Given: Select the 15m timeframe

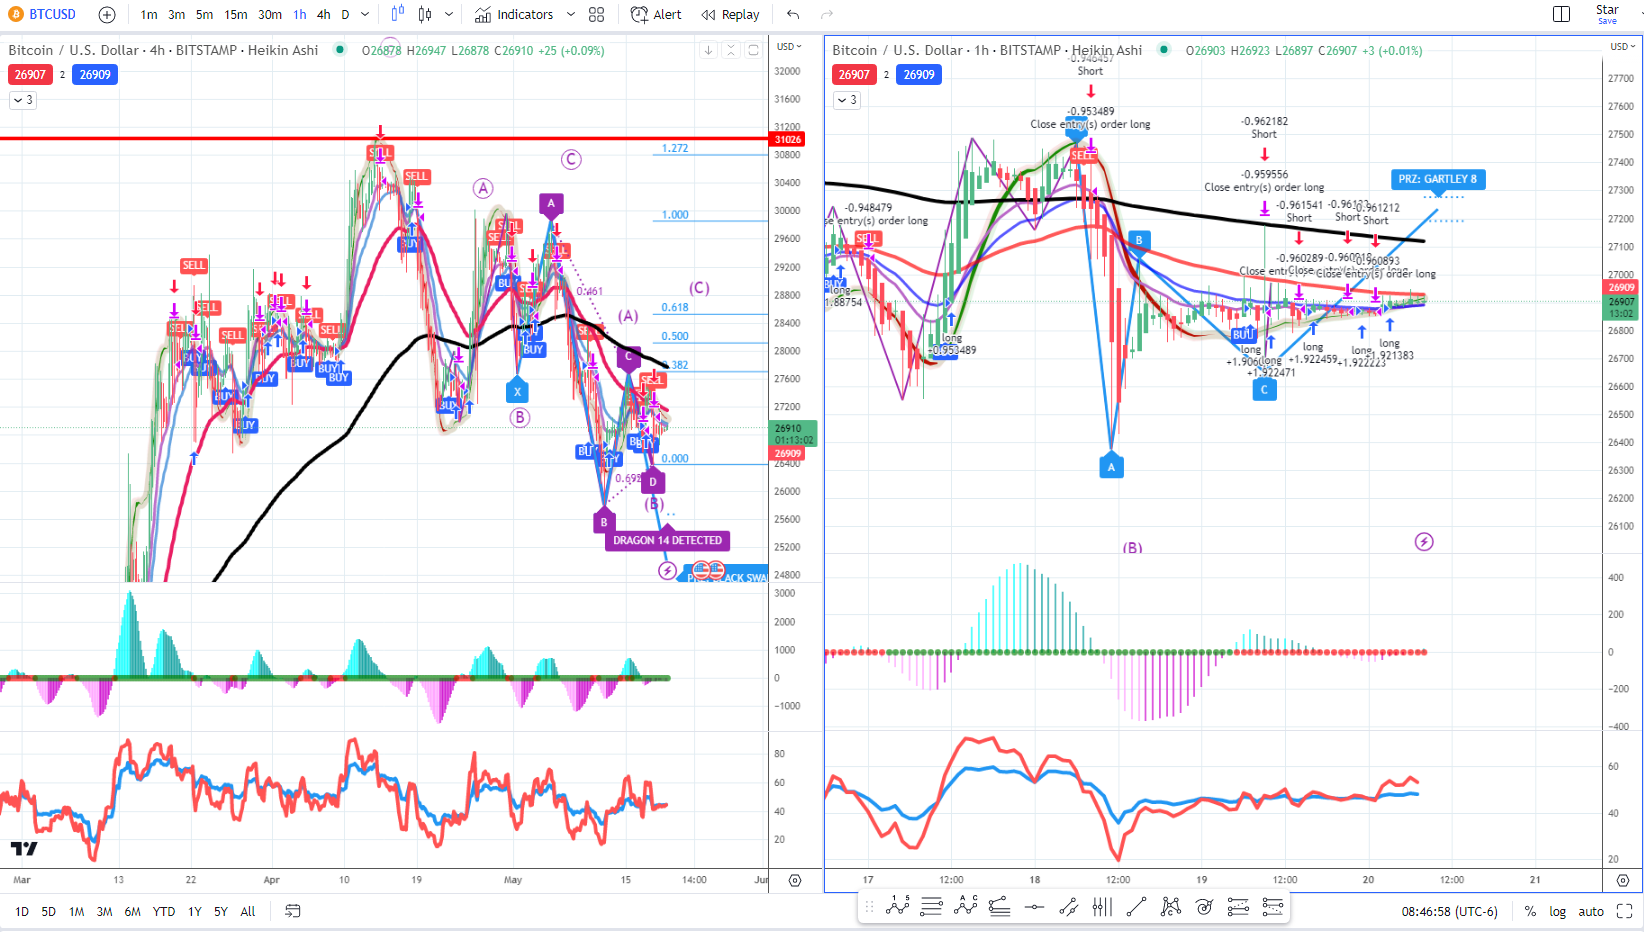Looking at the screenshot, I should click(236, 14).
